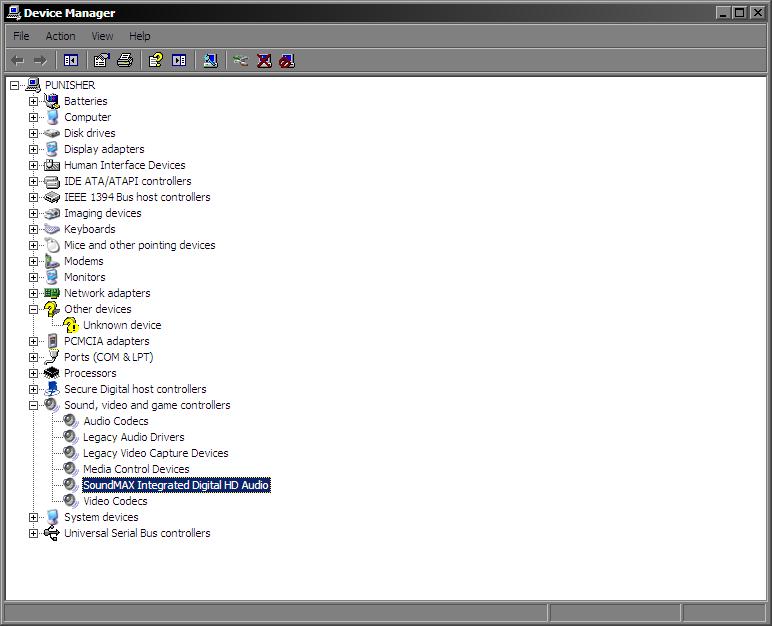Click the Human Interface Devices icon
This screenshot has height=626, width=772.
[x=52, y=165]
